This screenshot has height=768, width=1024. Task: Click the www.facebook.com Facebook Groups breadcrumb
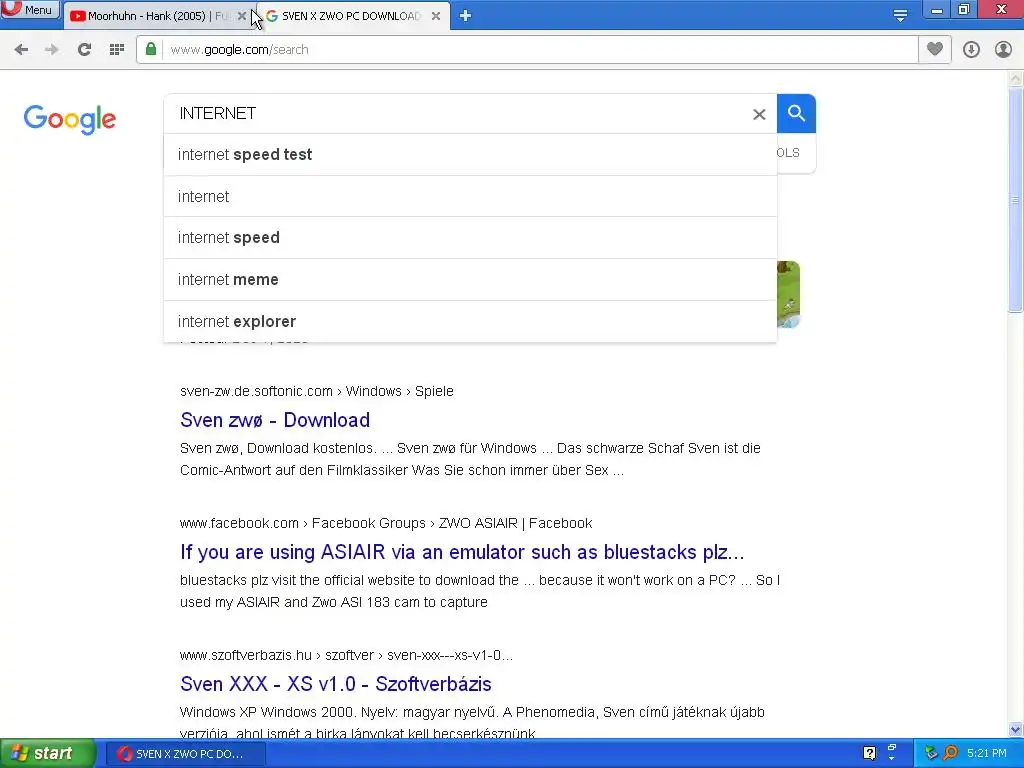pos(386,523)
